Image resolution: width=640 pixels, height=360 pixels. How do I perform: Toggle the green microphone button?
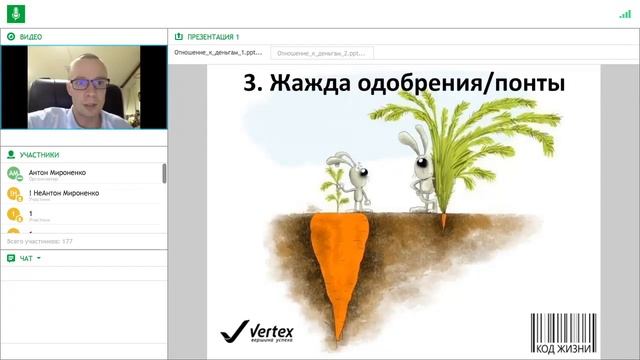16,14
